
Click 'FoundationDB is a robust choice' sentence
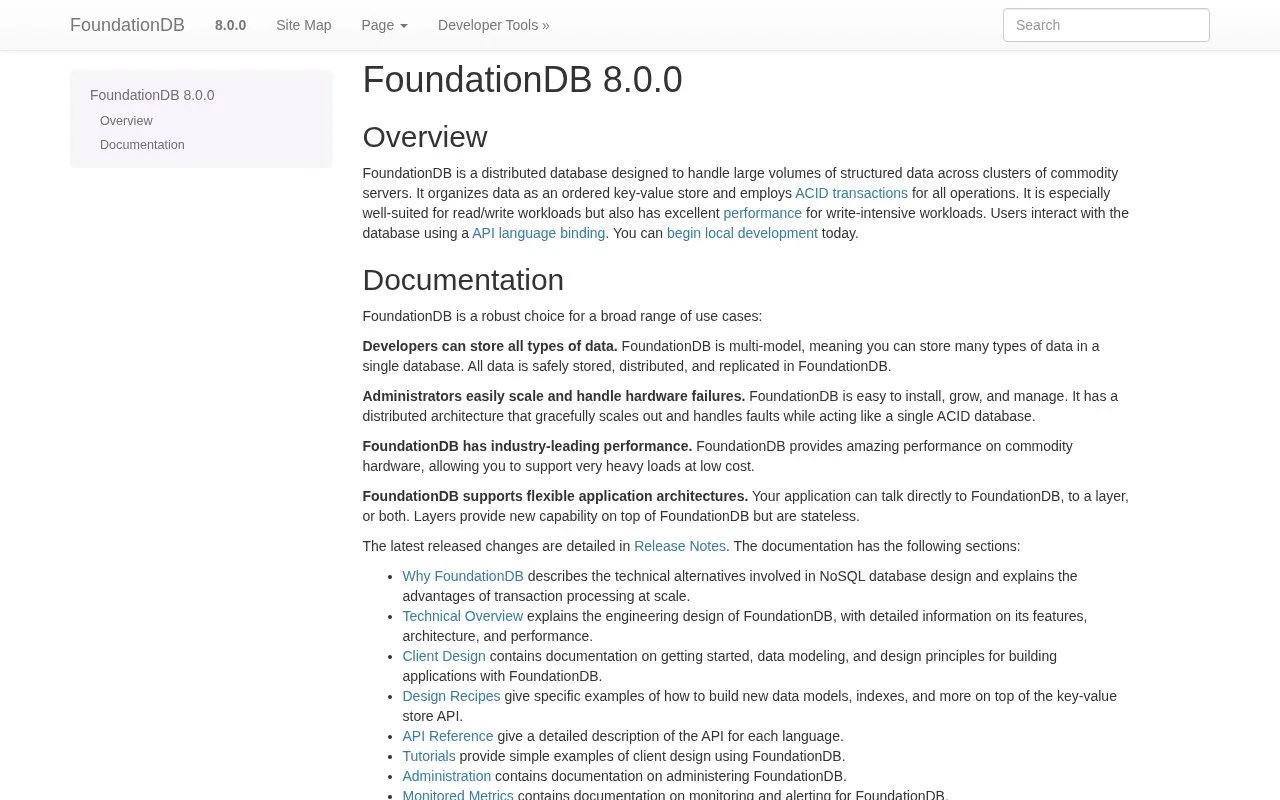tap(562, 316)
